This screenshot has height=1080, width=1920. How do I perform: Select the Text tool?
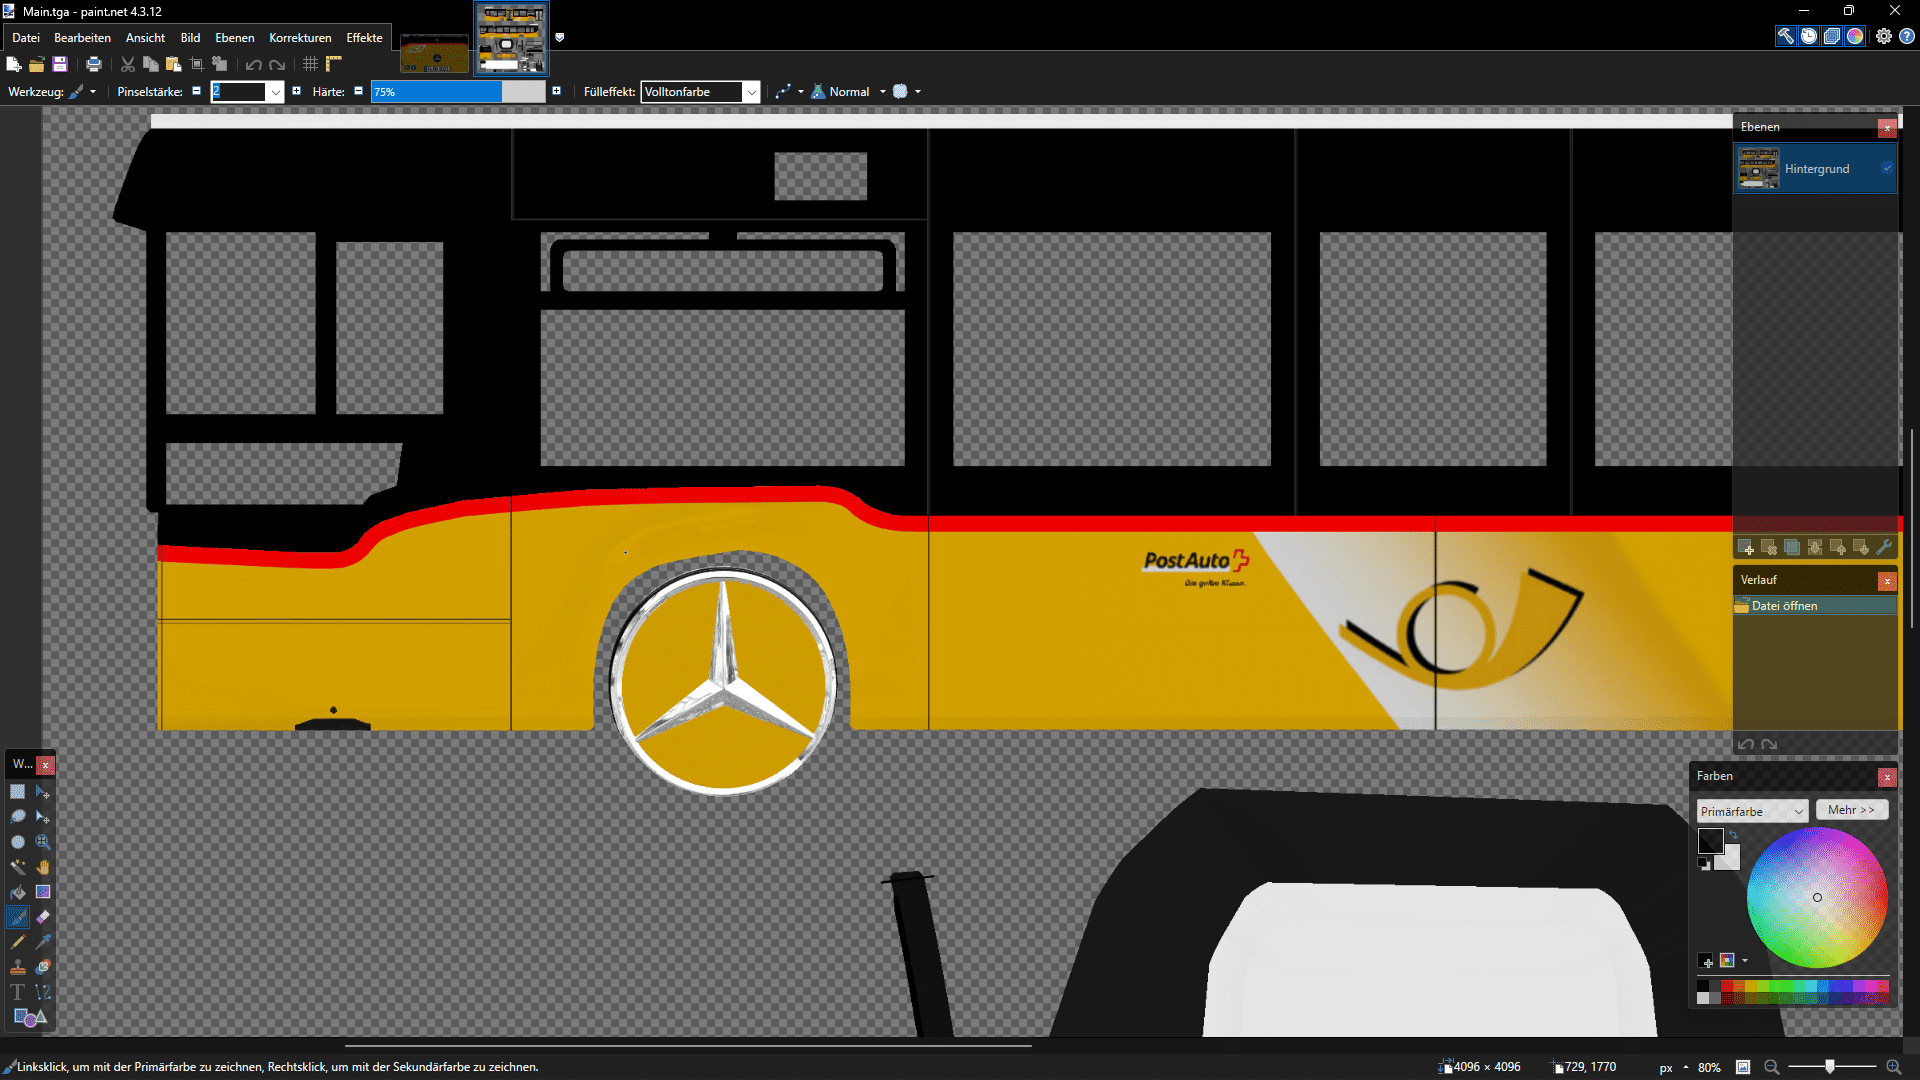[18, 992]
